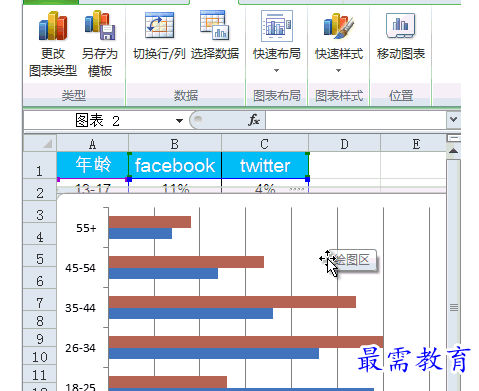Click the fx insert function button

(x=254, y=120)
